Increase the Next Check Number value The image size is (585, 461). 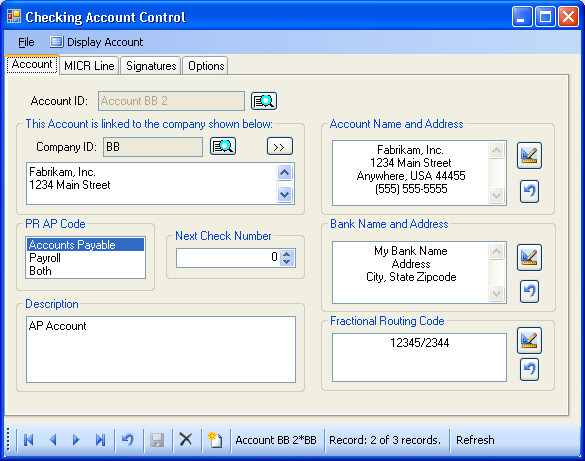coord(287,254)
